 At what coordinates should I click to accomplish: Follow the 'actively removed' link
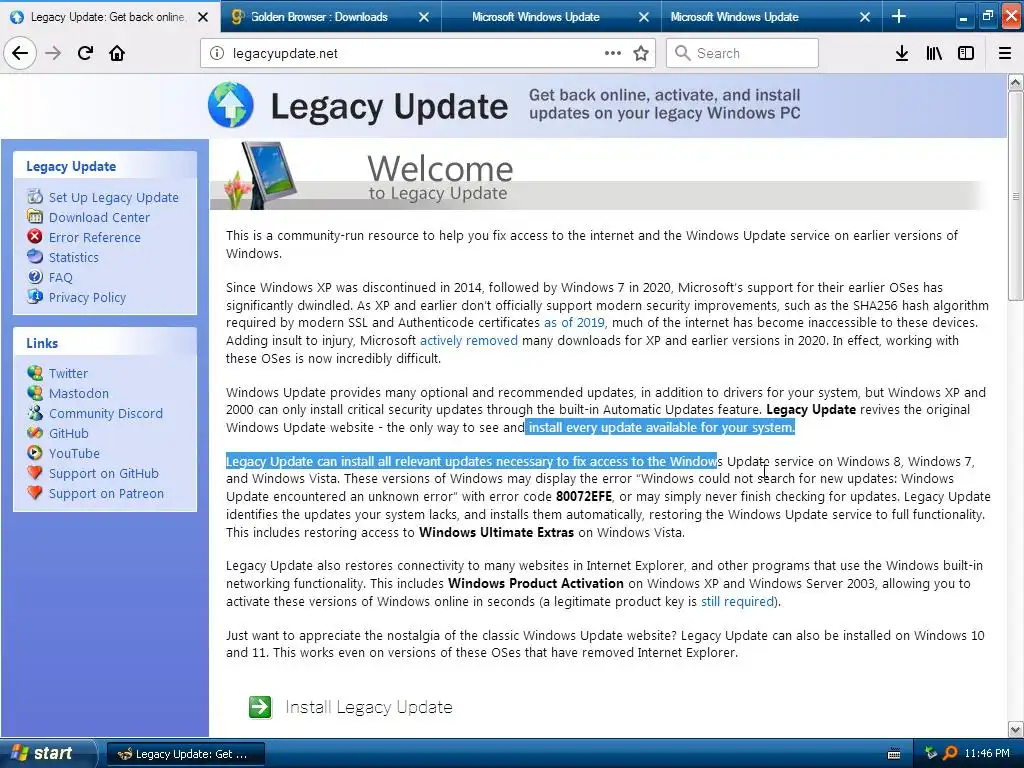coord(469,340)
